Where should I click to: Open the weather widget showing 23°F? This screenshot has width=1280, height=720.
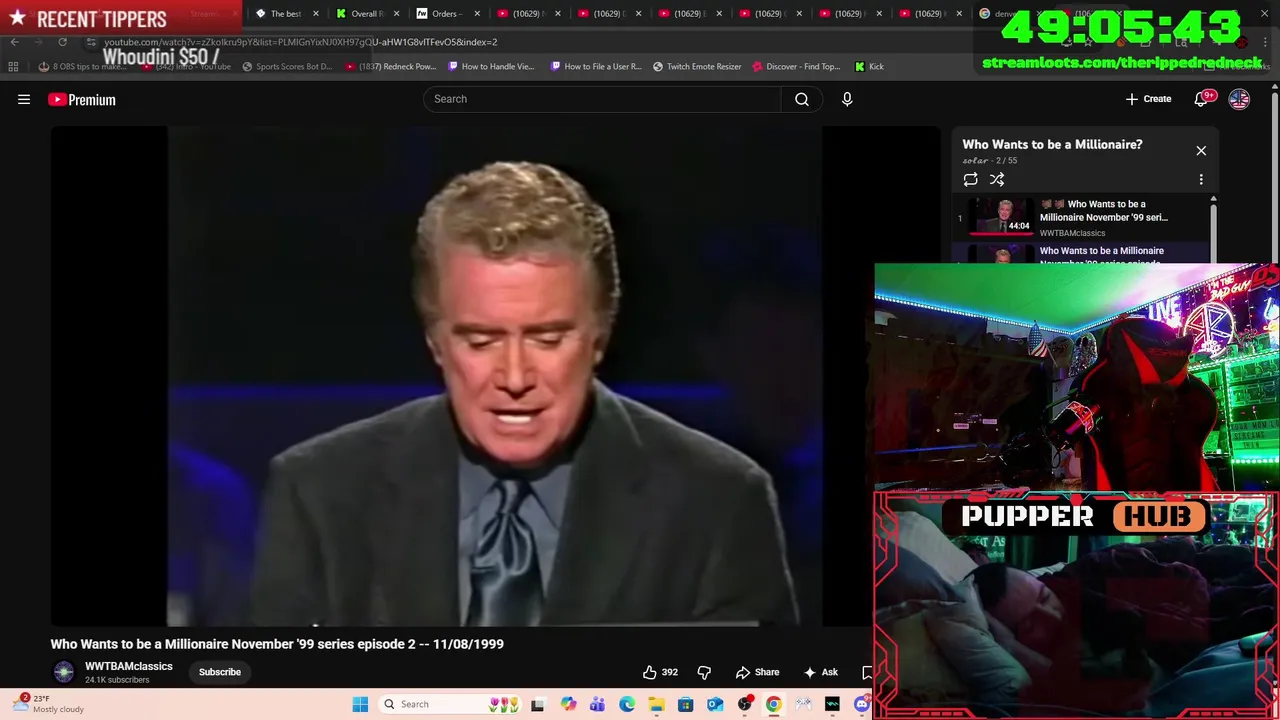[x=50, y=704]
